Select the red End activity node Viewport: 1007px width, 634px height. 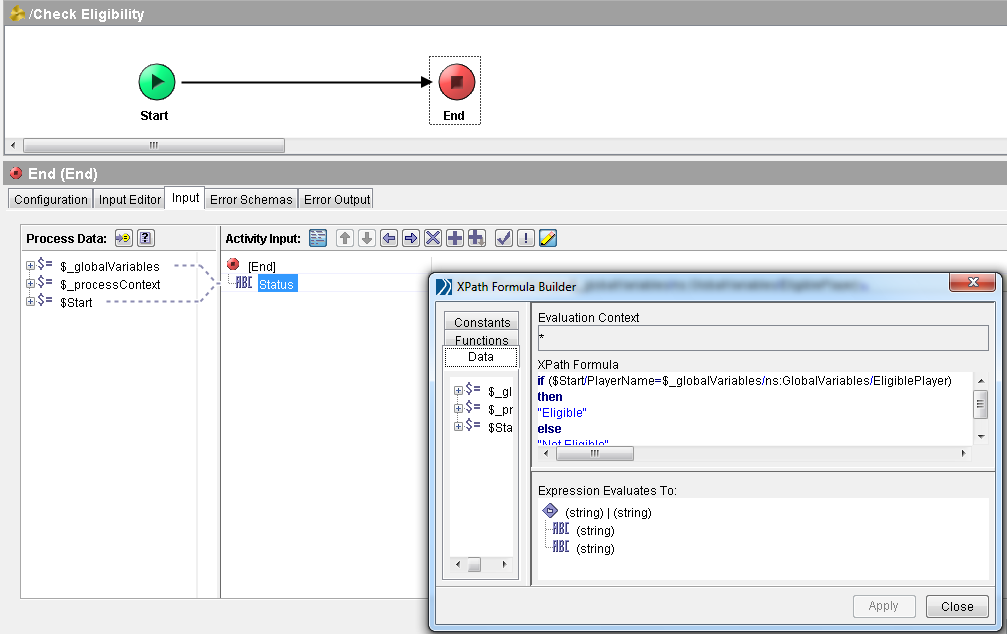(x=457, y=82)
